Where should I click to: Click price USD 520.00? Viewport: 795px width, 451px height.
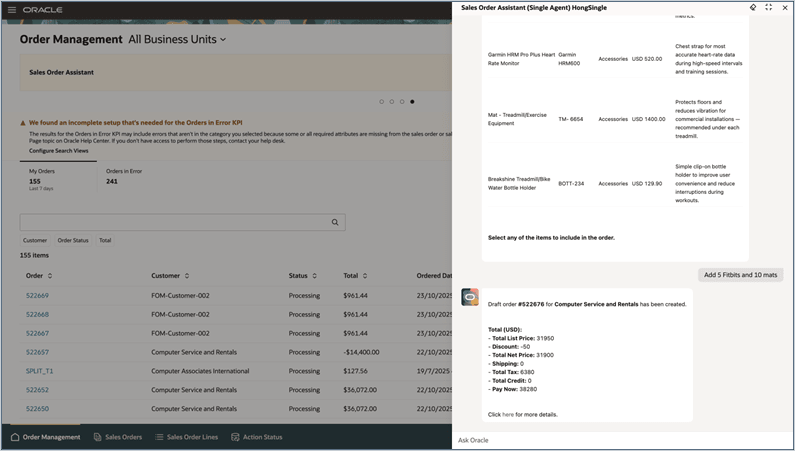point(647,59)
